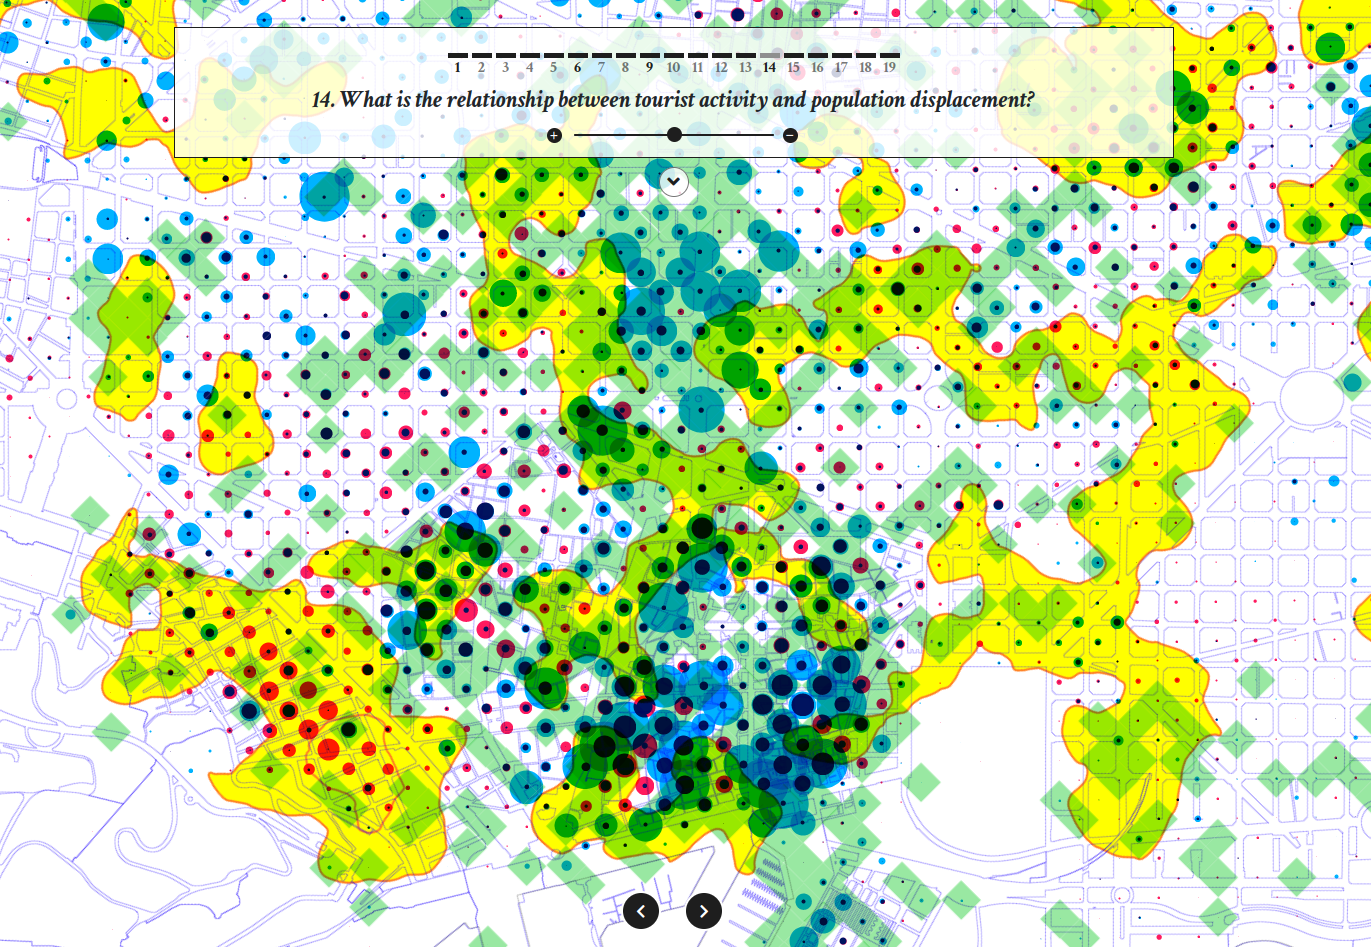The image size is (1371, 947).
Task: Select question 10 step
Action: pos(673,65)
